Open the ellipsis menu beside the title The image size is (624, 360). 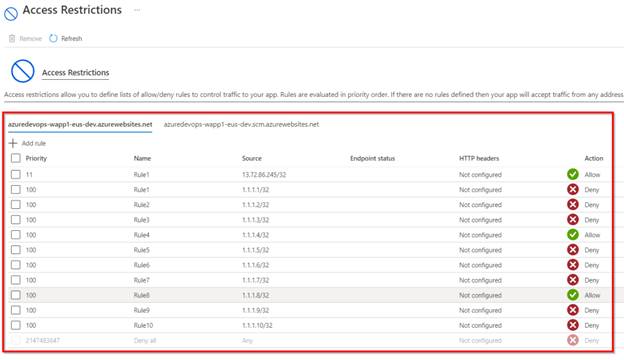[x=137, y=10]
